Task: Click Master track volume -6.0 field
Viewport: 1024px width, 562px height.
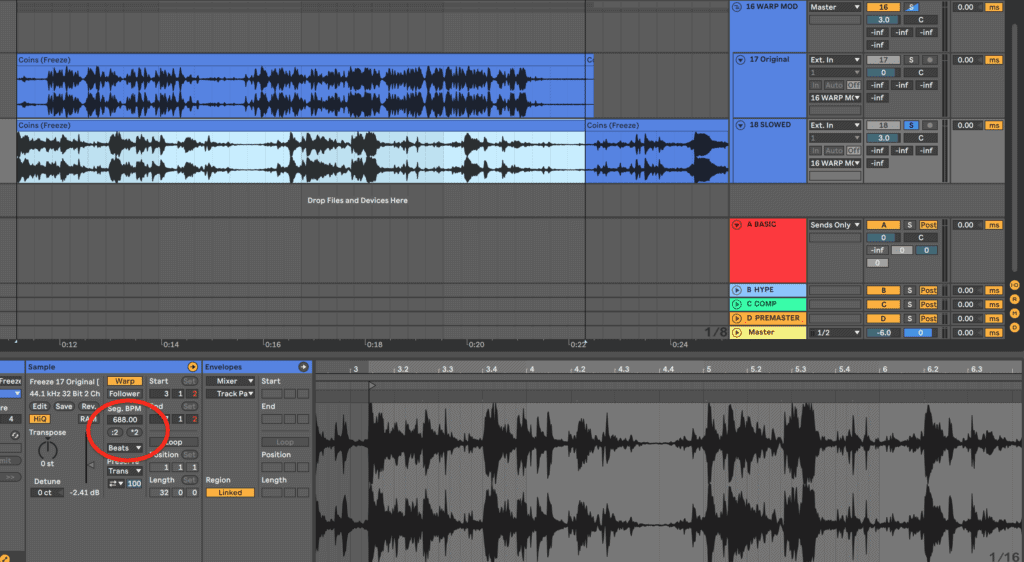Action: pos(883,333)
